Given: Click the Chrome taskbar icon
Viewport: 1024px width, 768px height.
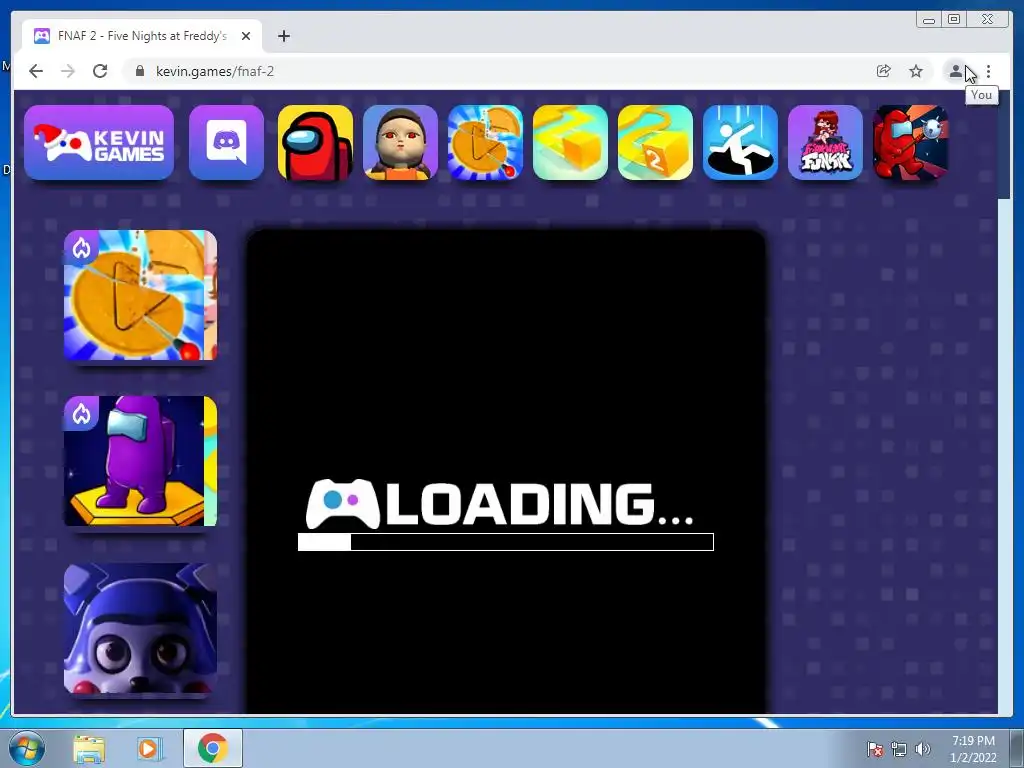Looking at the screenshot, I should (212, 748).
